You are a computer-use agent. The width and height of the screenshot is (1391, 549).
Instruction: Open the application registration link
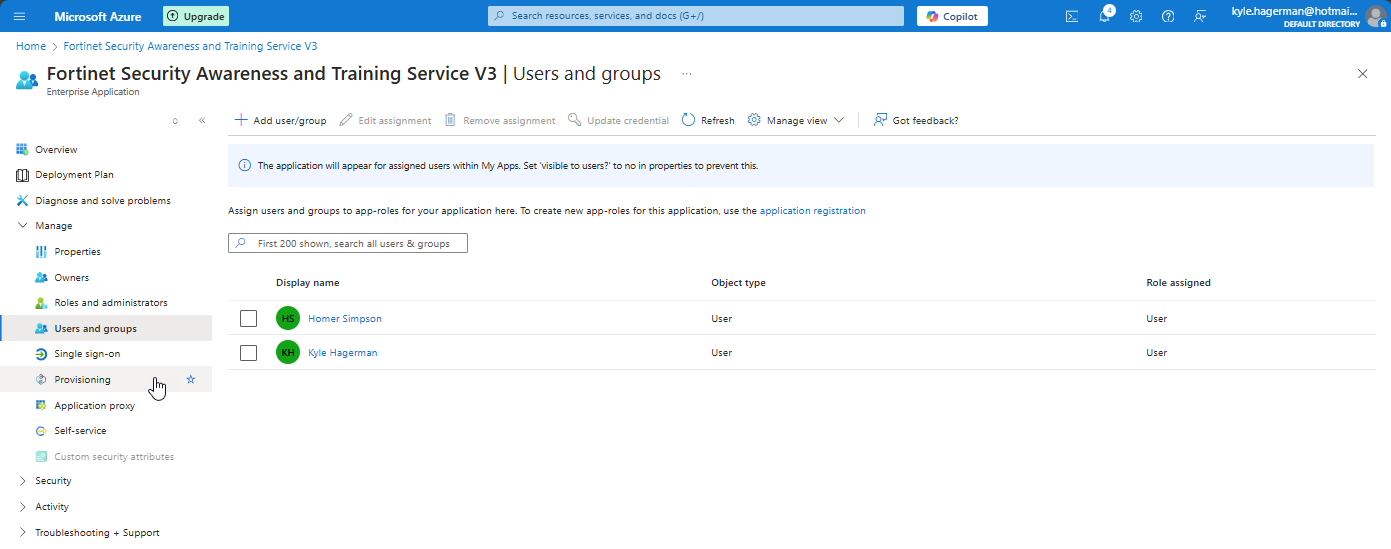(x=813, y=211)
